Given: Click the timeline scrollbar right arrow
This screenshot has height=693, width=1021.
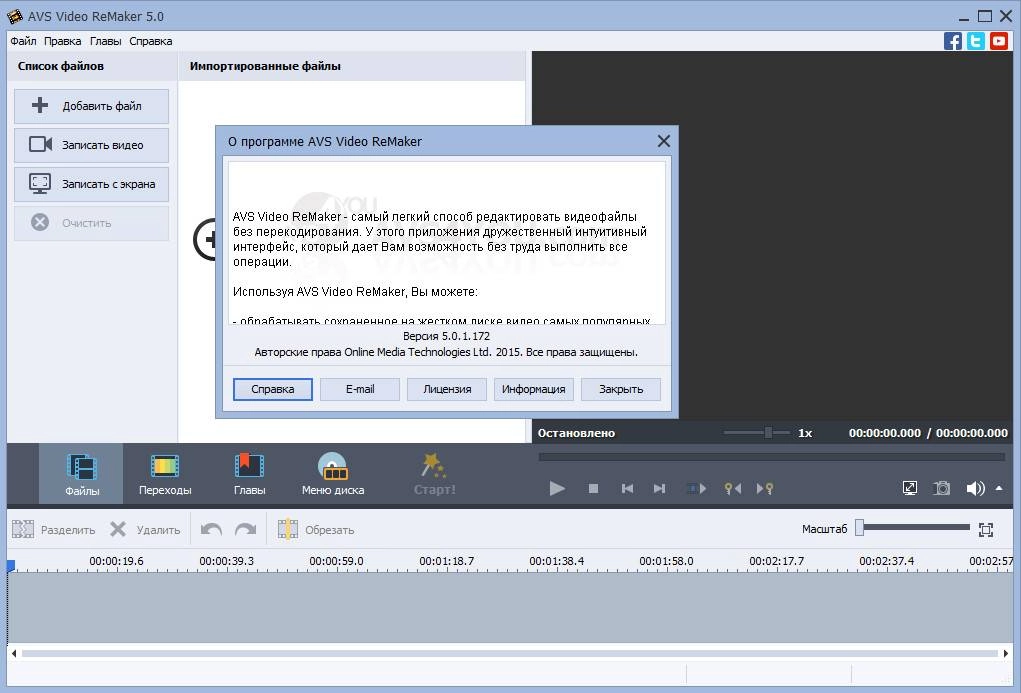Looking at the screenshot, I should (1006, 653).
